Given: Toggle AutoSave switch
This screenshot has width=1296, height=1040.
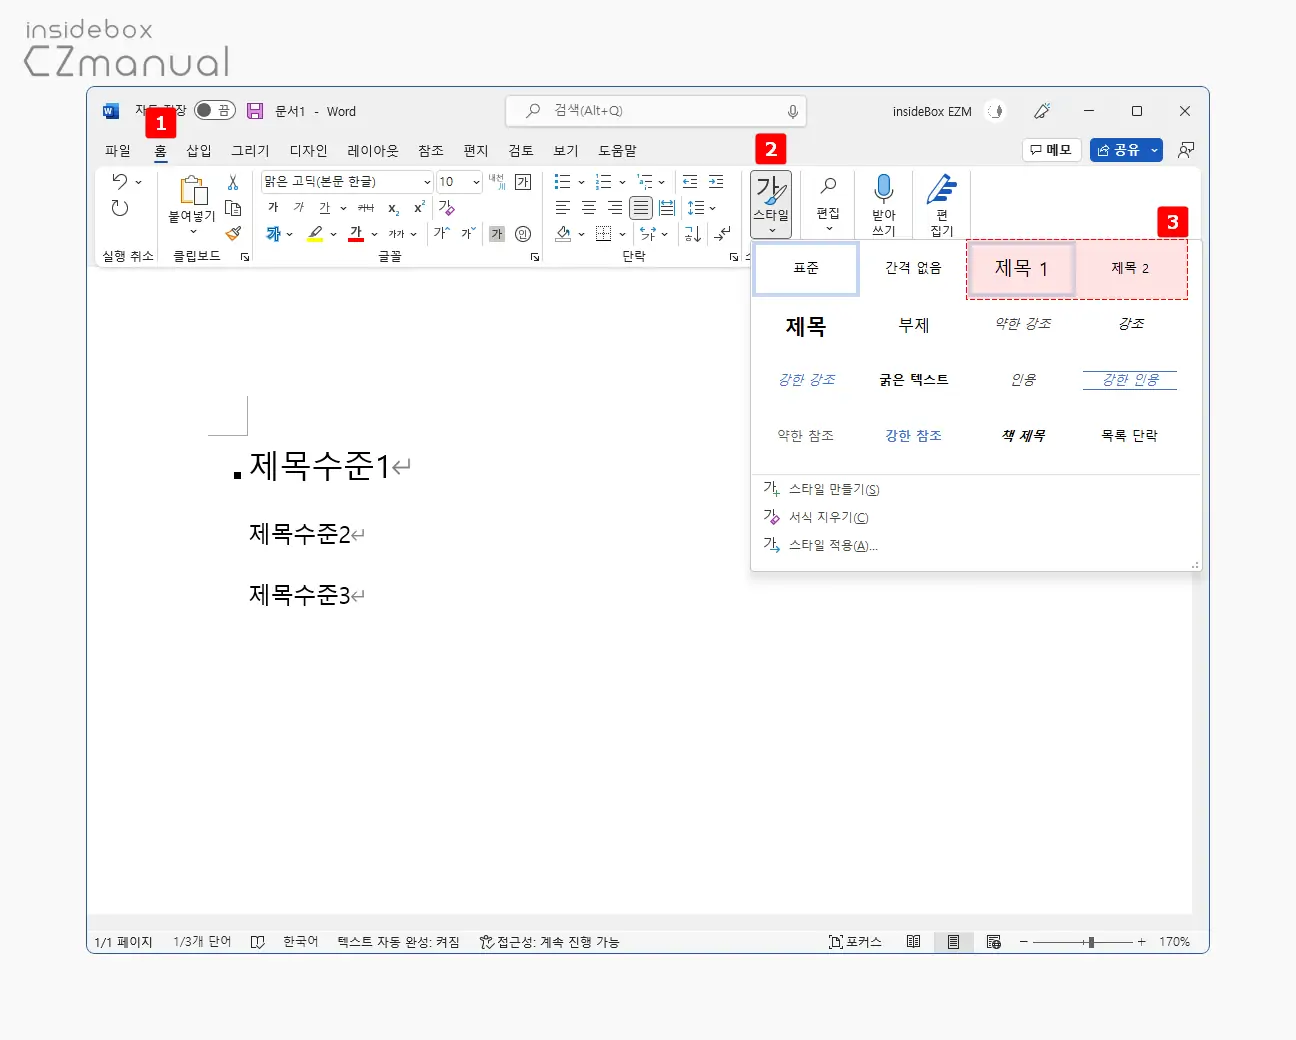Looking at the screenshot, I should pyautogui.click(x=214, y=110).
